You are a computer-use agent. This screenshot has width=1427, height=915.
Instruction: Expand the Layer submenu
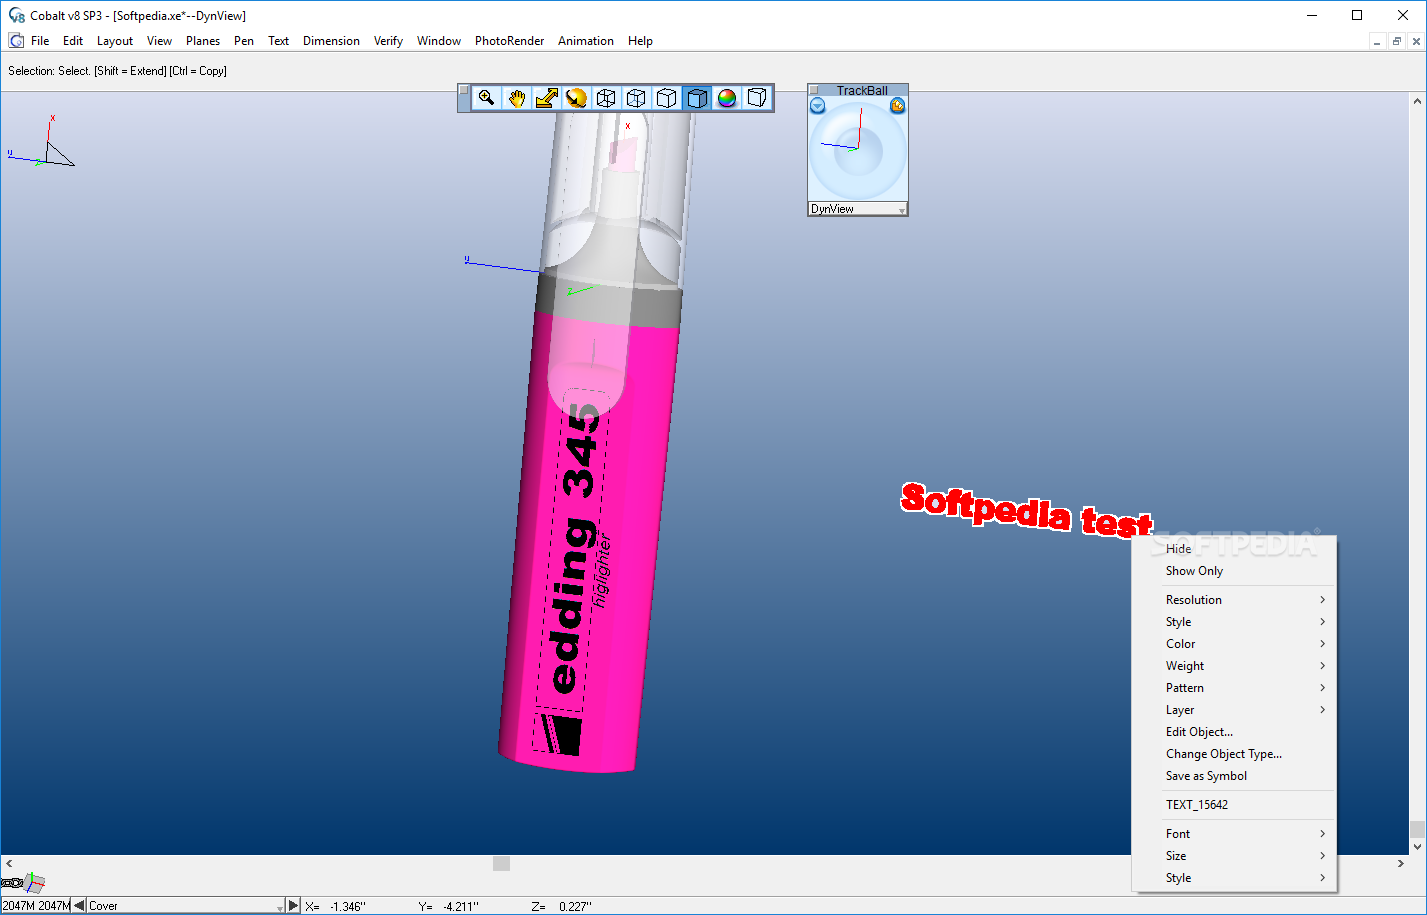1234,710
